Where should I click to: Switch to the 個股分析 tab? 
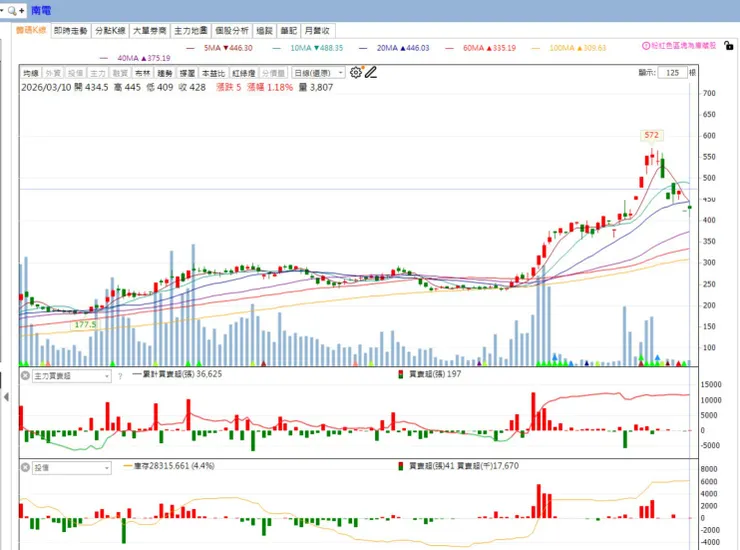point(232,31)
